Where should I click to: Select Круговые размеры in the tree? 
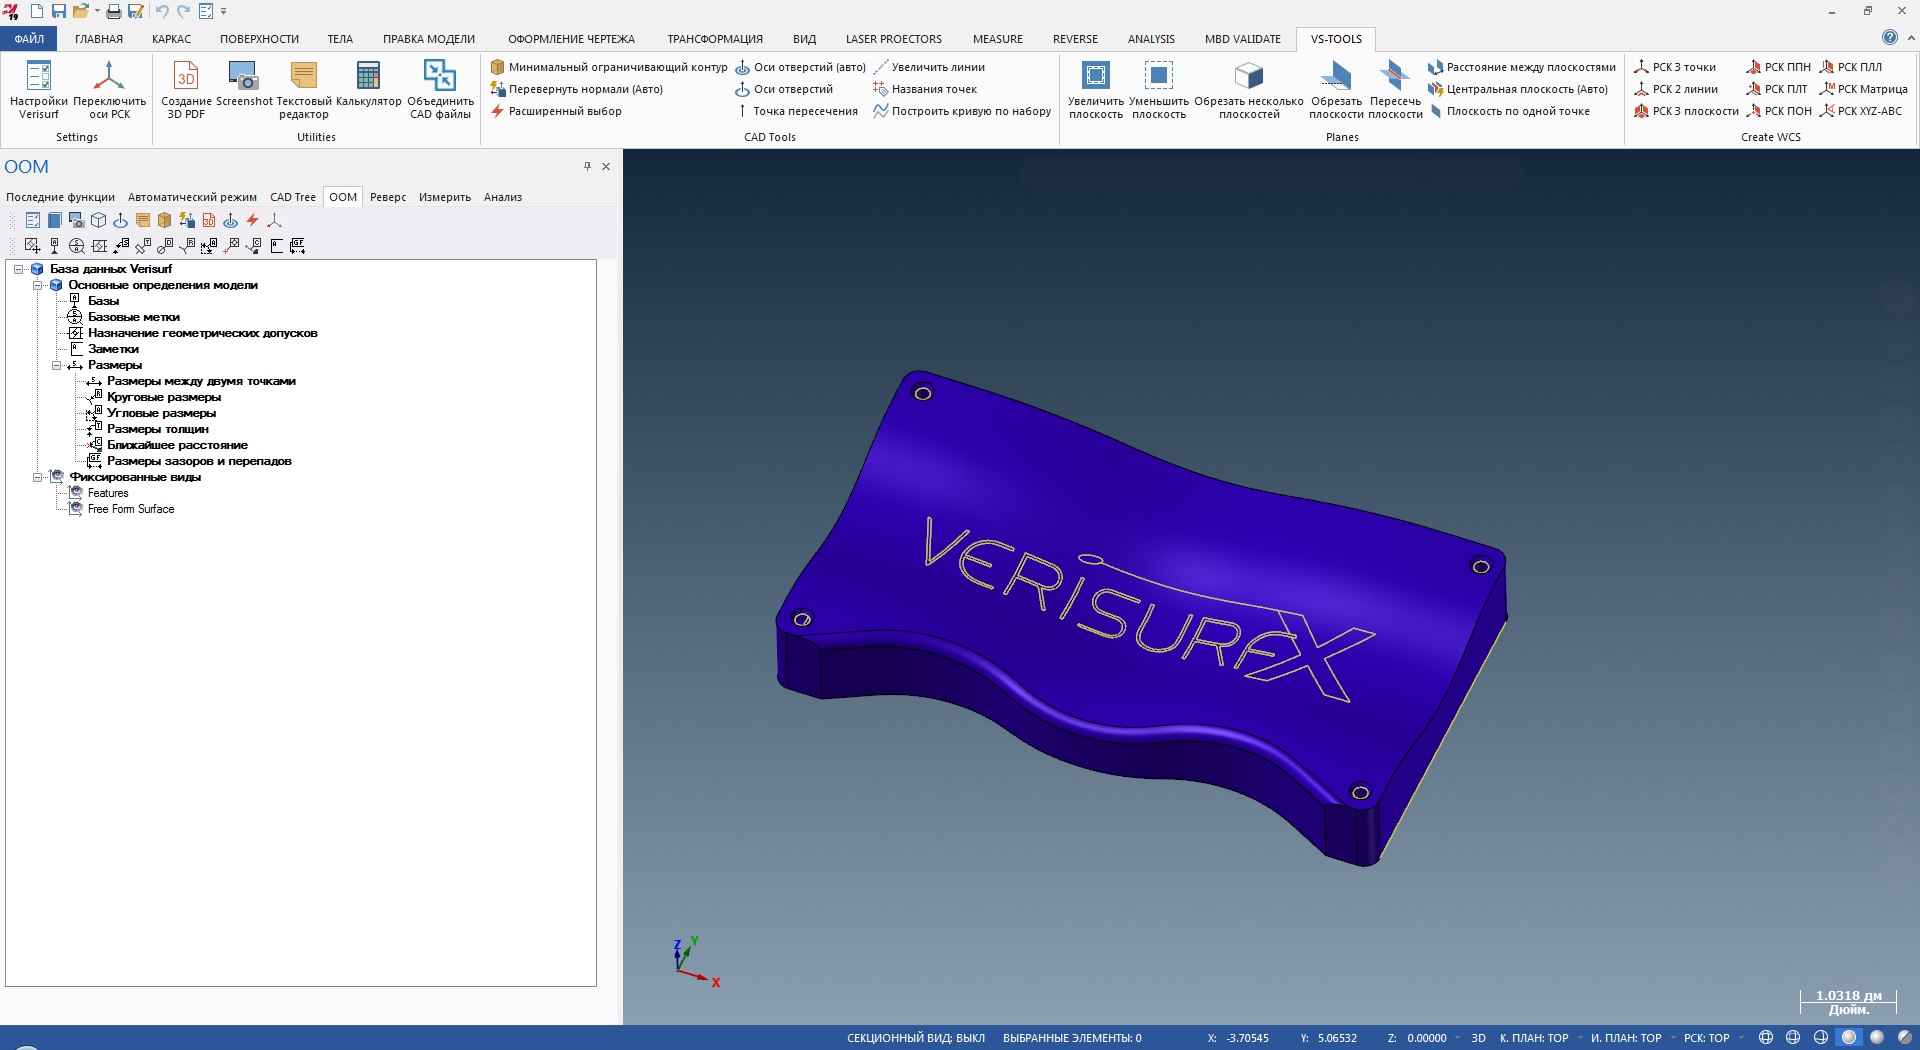click(x=164, y=397)
